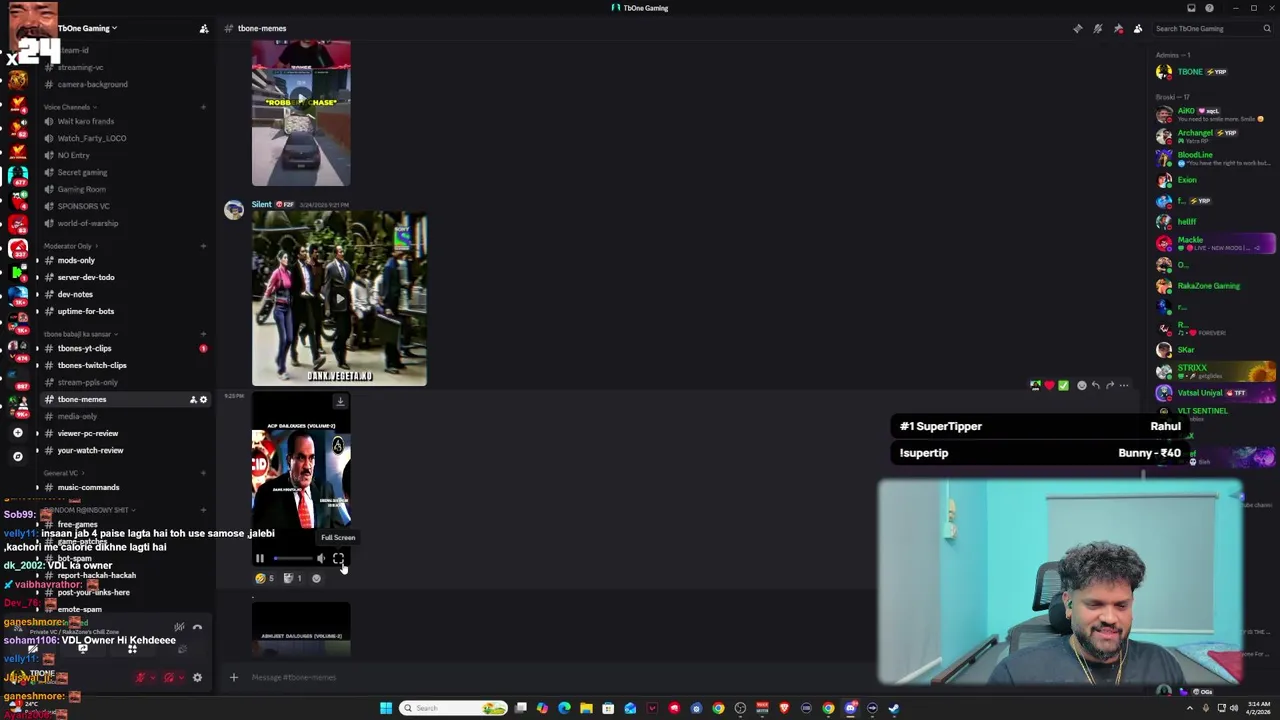Viewport: 1280px width, 720px height.
Task: Collapse the Voice Channels category
Action: (x=69, y=107)
